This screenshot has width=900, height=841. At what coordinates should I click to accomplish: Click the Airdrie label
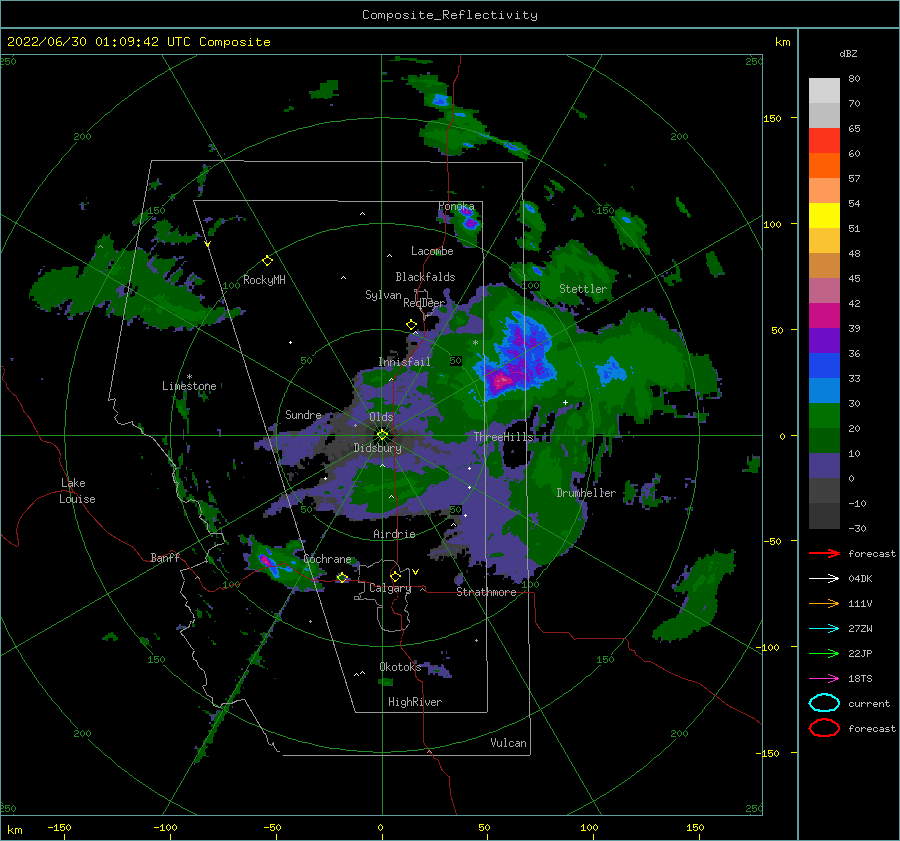point(394,534)
